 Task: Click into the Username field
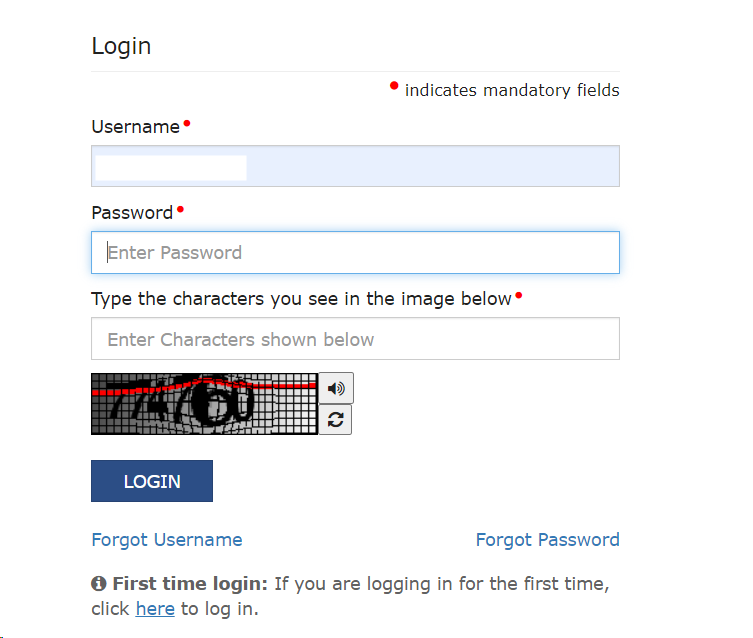355,166
